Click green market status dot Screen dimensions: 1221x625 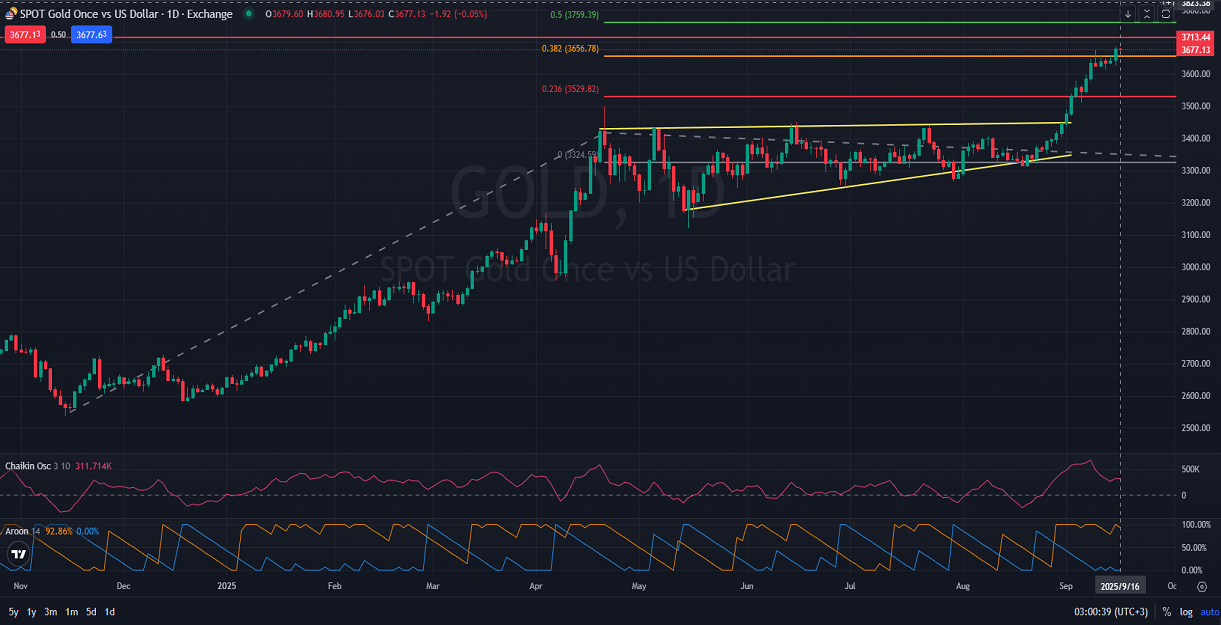click(x=248, y=14)
